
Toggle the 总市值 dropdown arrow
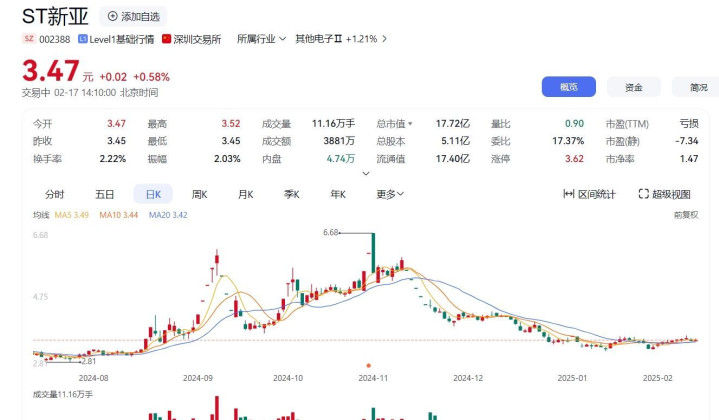(410, 124)
